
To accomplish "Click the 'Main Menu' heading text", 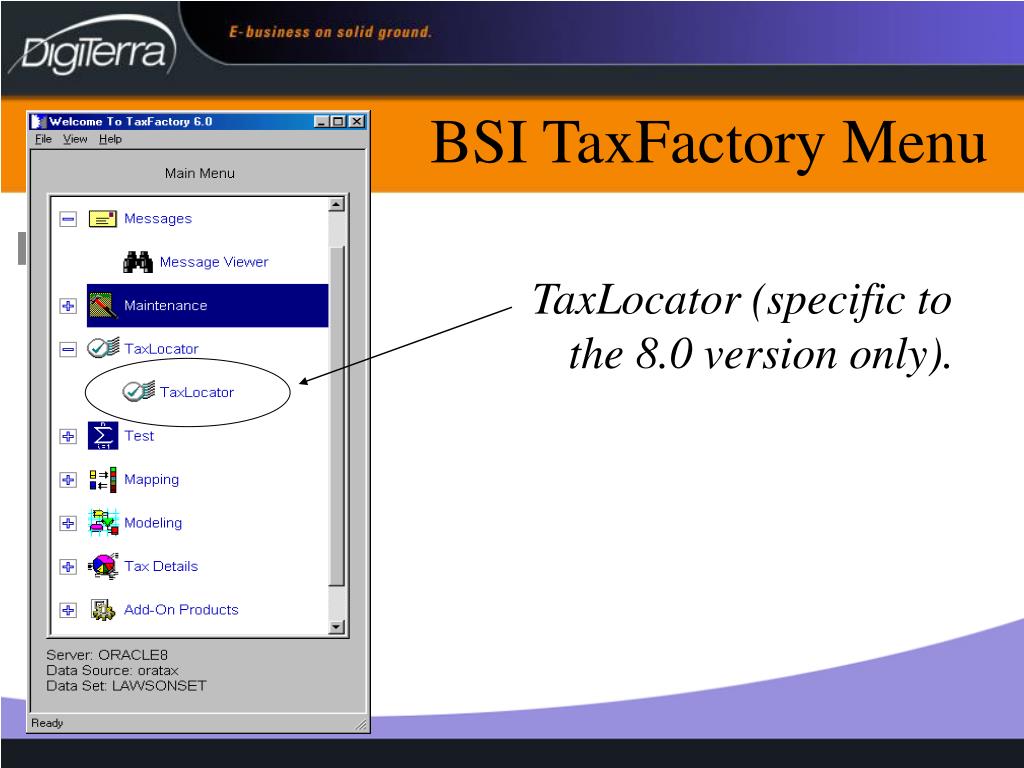I will [200, 173].
